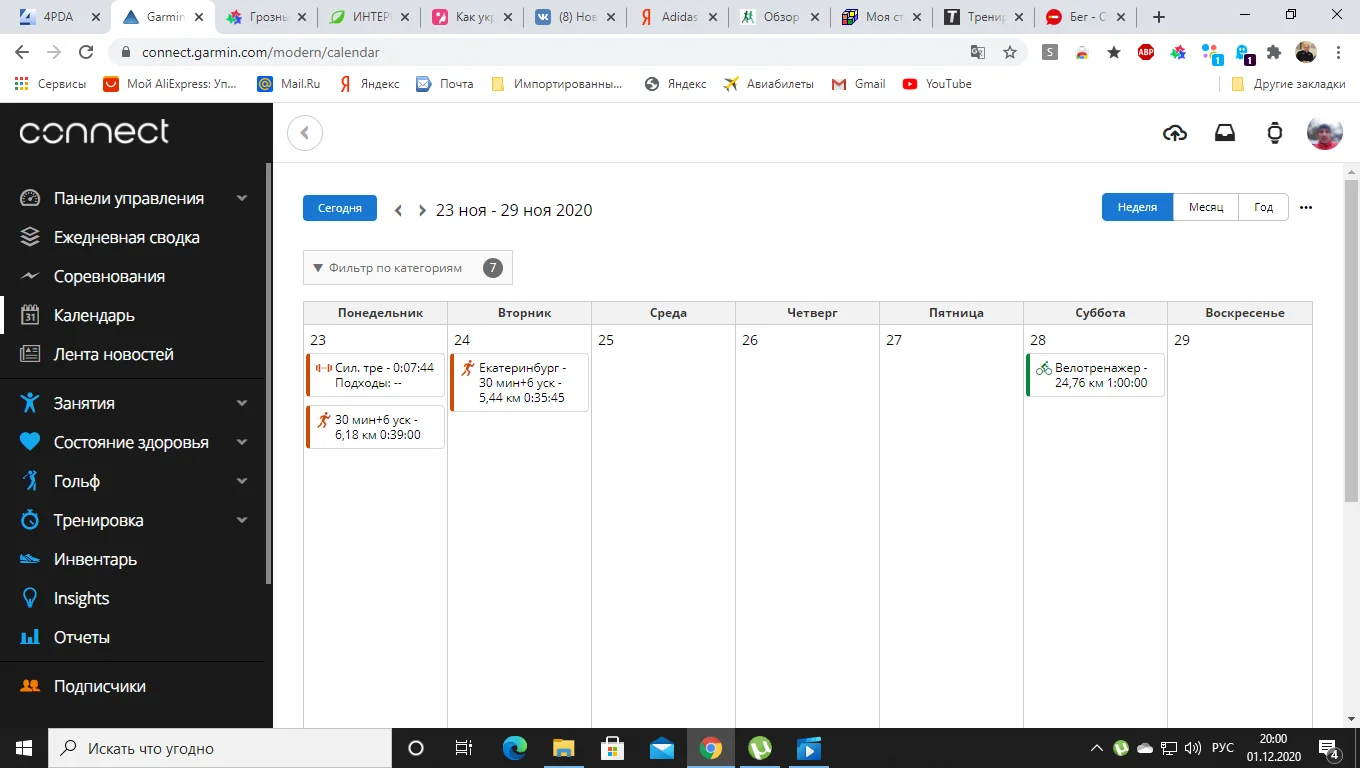The width and height of the screenshot is (1360, 768).
Task: Open the Сил. тре 0:07:44 activity
Action: (x=375, y=375)
